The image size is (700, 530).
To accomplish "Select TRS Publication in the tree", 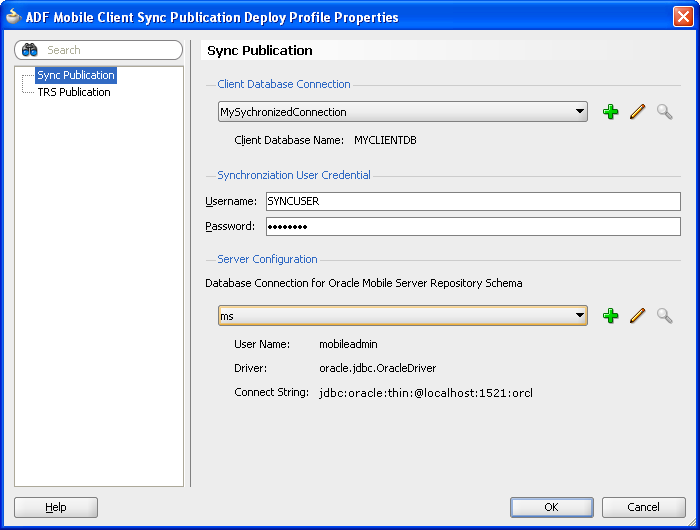I will pos(74,92).
